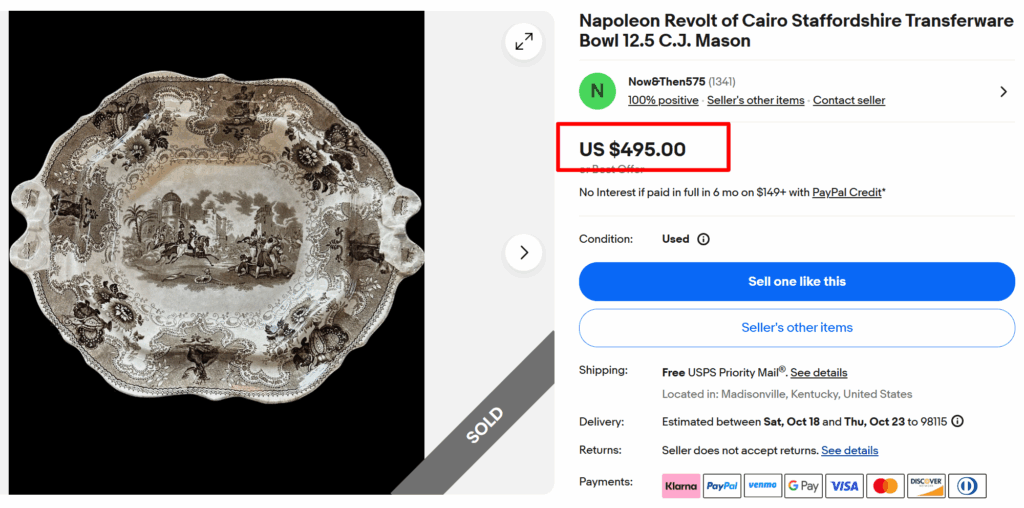View shipping See details link
This screenshot has width=1024, height=508.
pos(819,372)
